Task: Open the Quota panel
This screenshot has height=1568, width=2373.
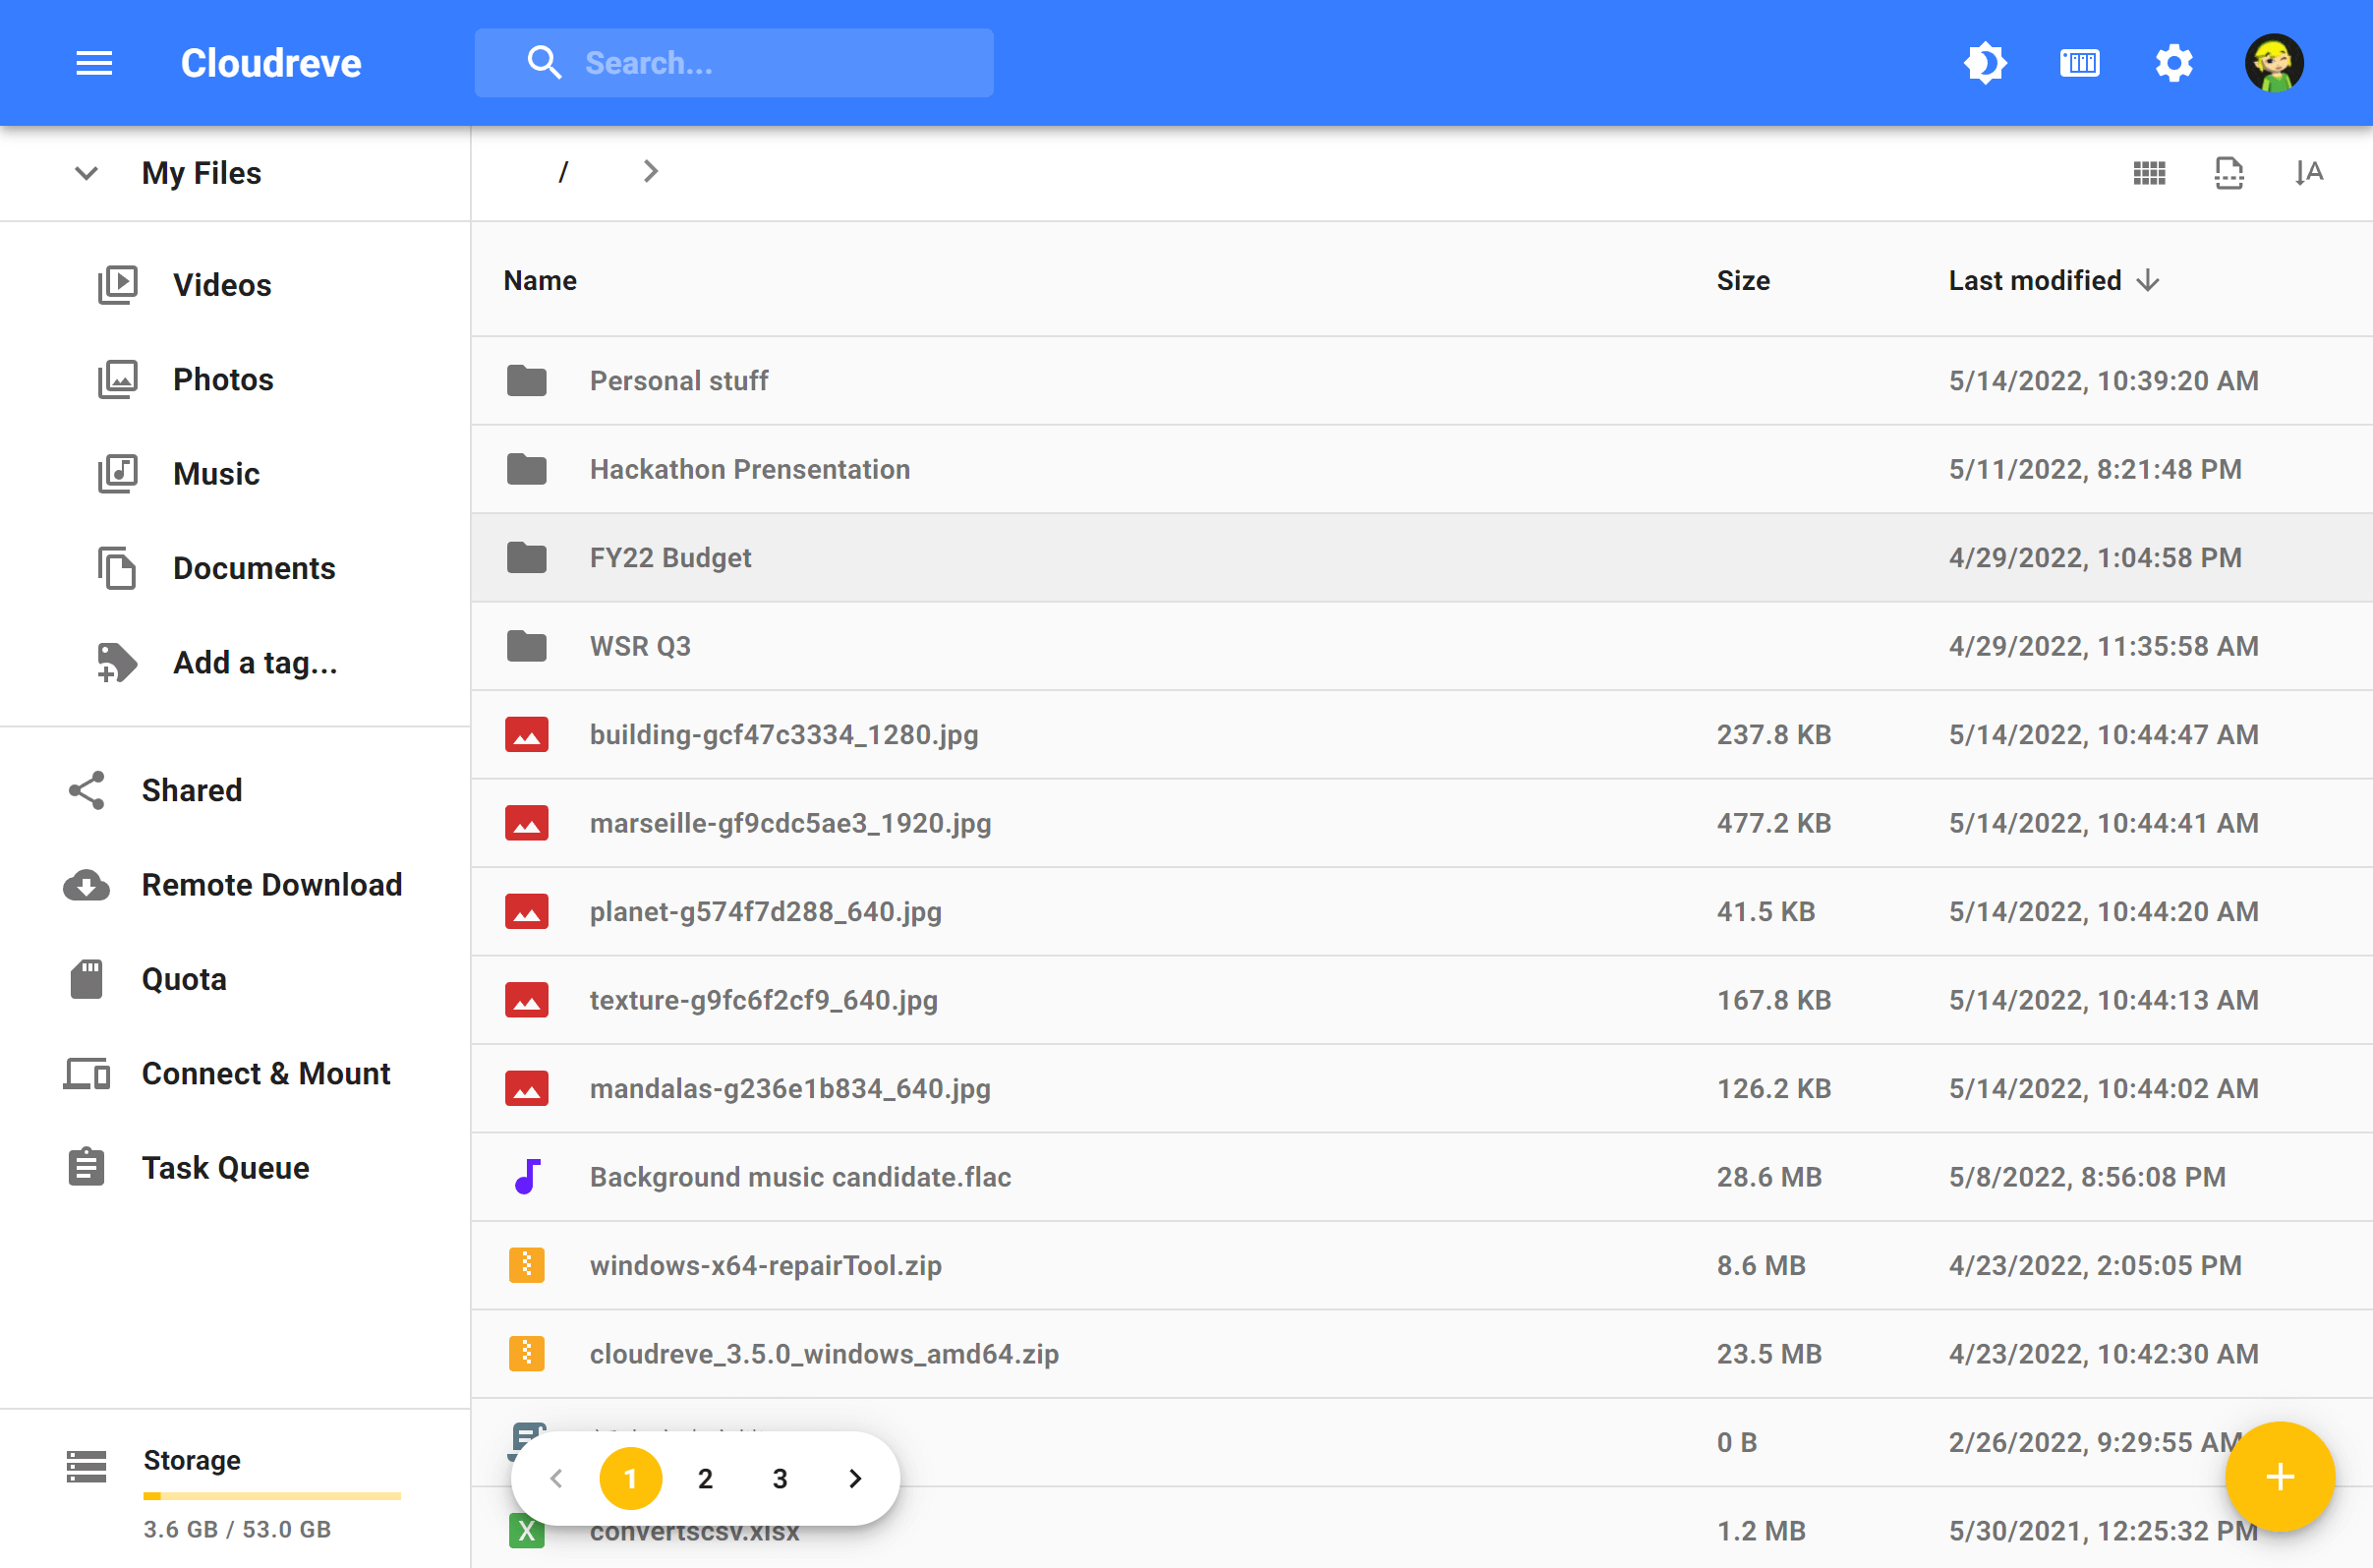Action: (x=184, y=978)
